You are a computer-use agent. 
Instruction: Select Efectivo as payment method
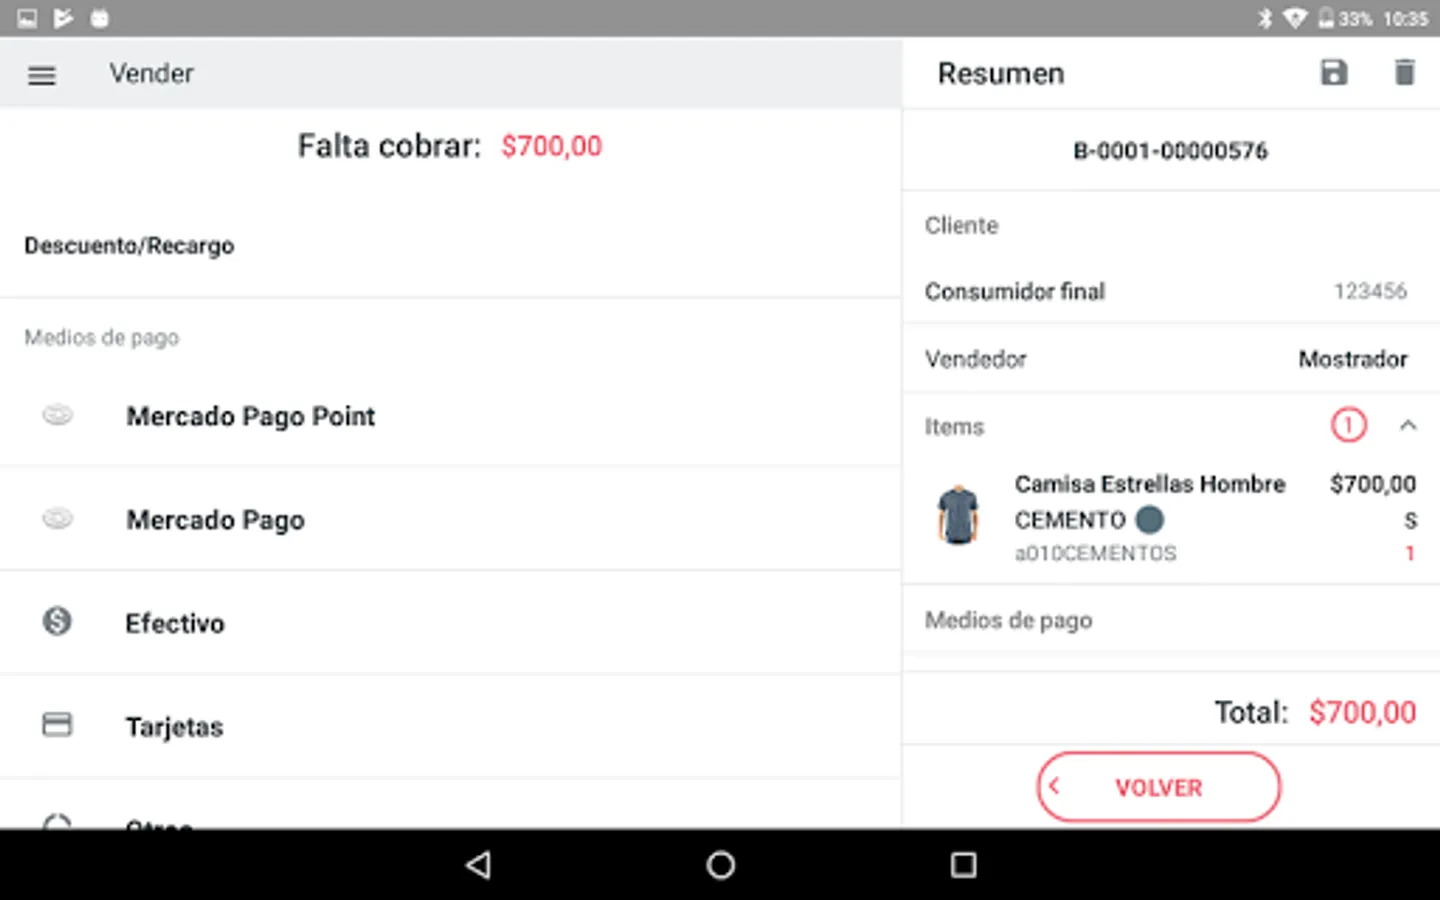[x=175, y=623]
